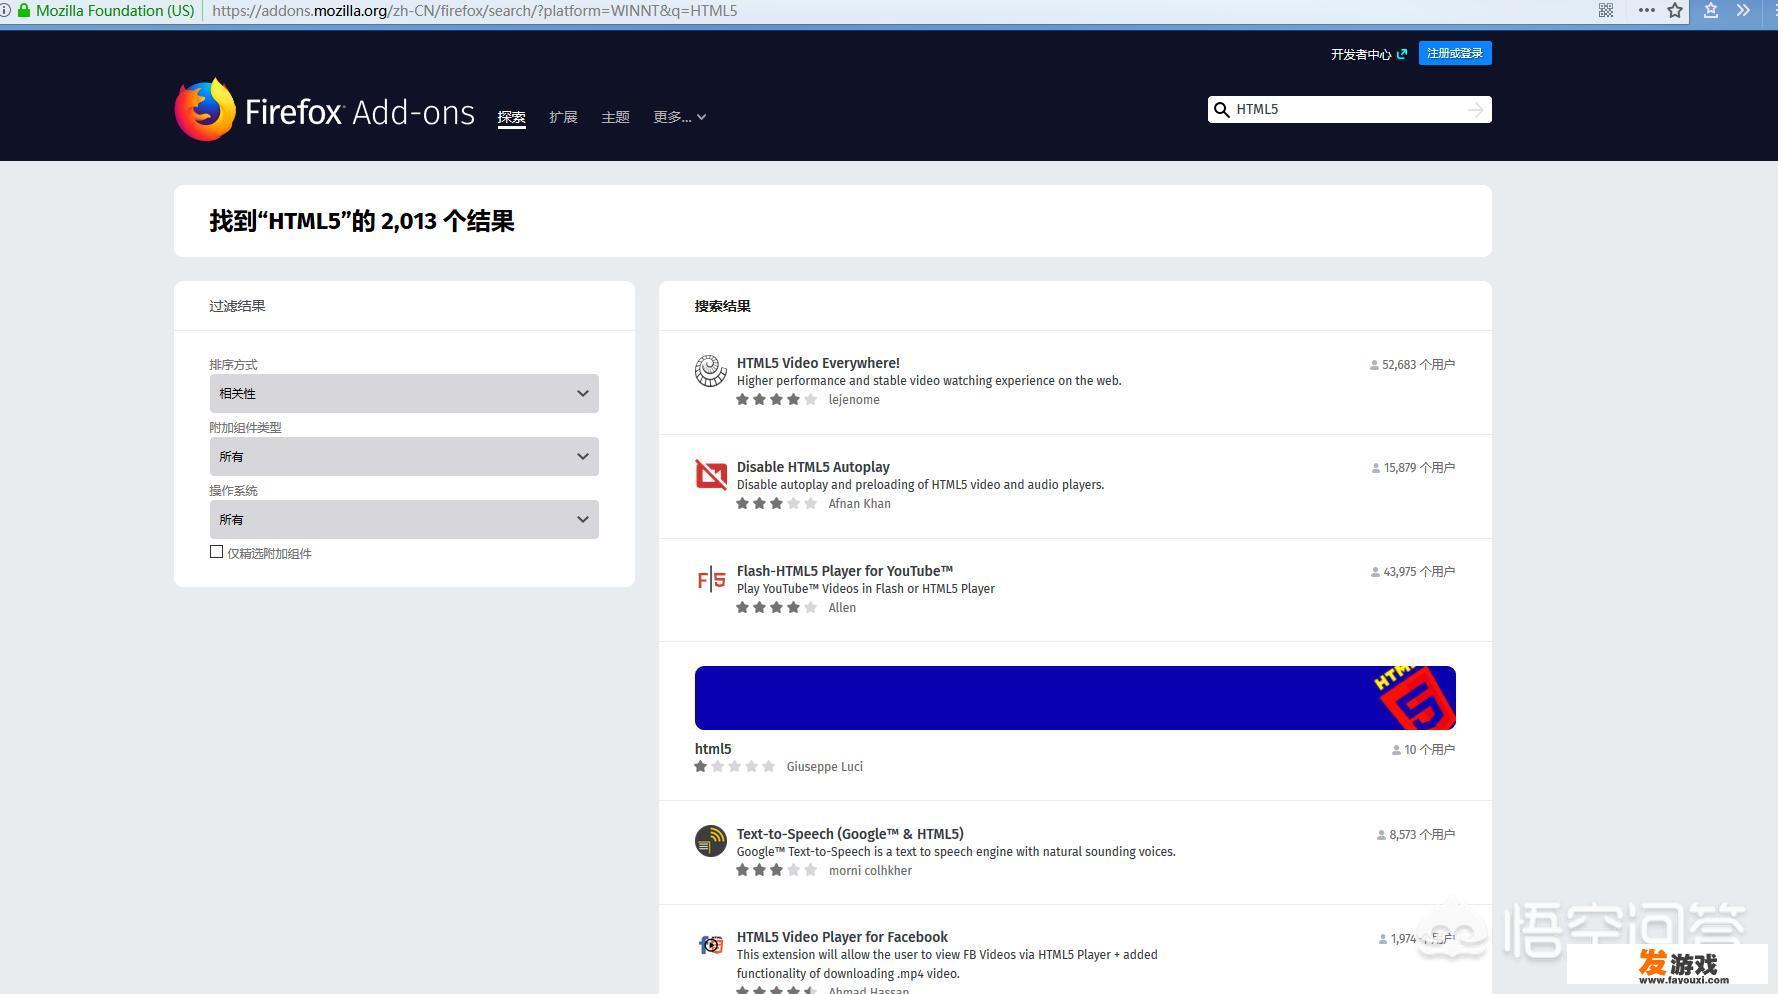Open Text-to-Speech add-on icon
This screenshot has width=1778, height=994.
point(711,841)
